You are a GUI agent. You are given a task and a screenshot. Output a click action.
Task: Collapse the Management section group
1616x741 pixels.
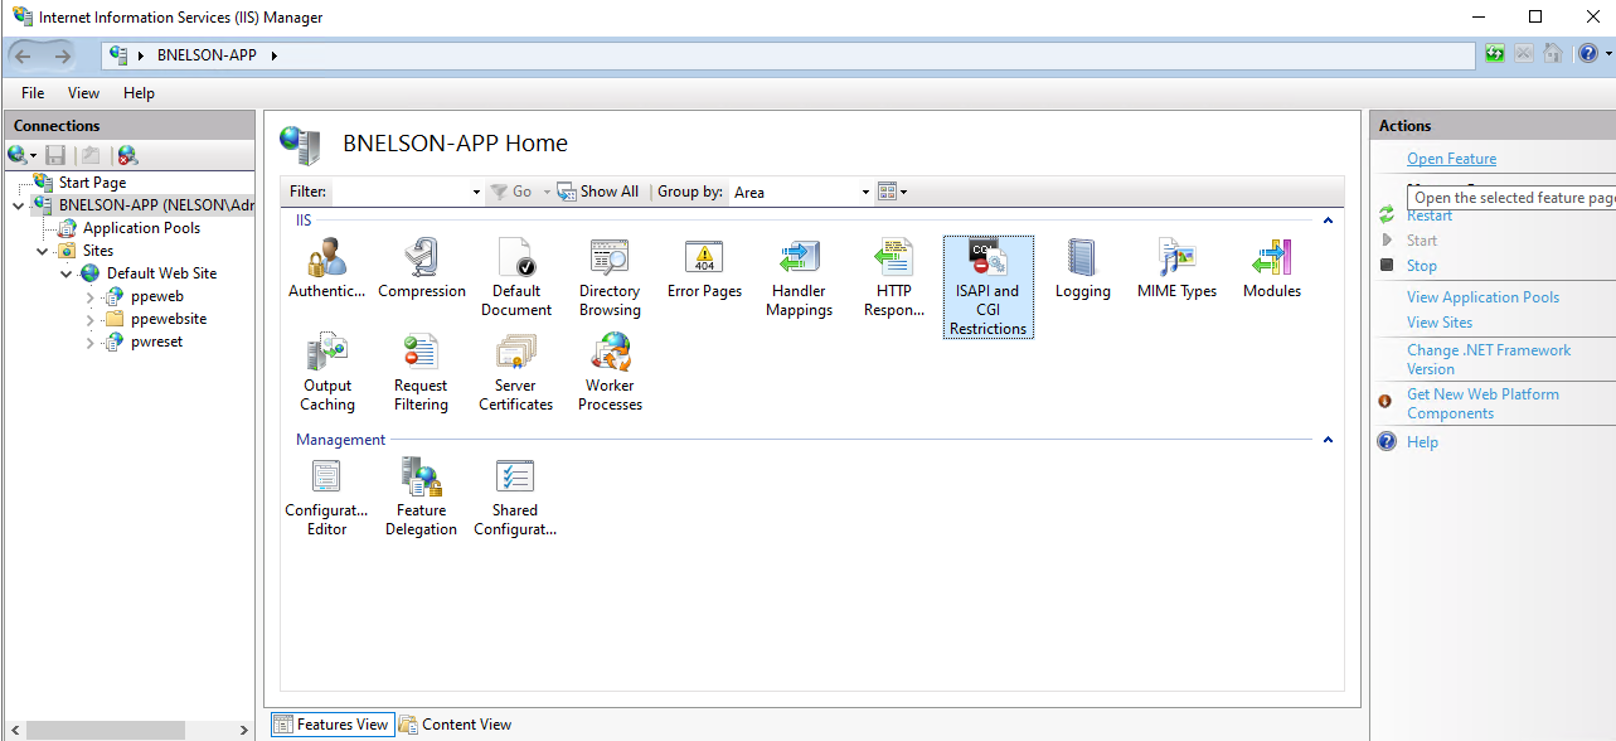point(1328,440)
